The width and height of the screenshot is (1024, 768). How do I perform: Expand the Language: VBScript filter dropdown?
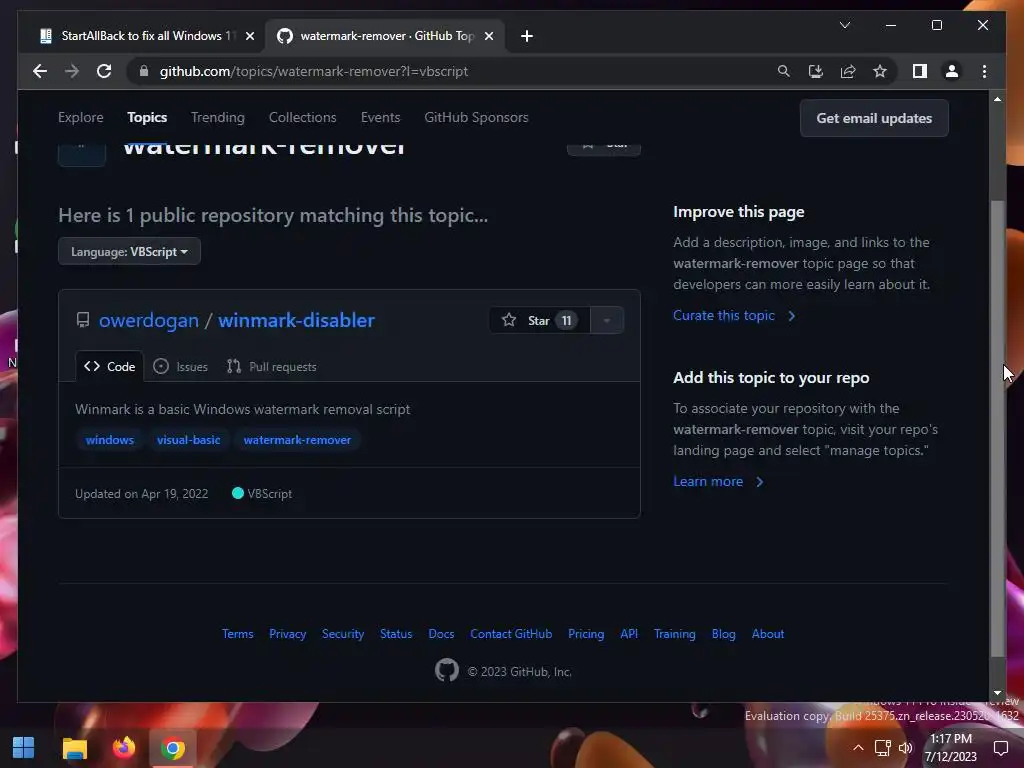pyautogui.click(x=129, y=251)
